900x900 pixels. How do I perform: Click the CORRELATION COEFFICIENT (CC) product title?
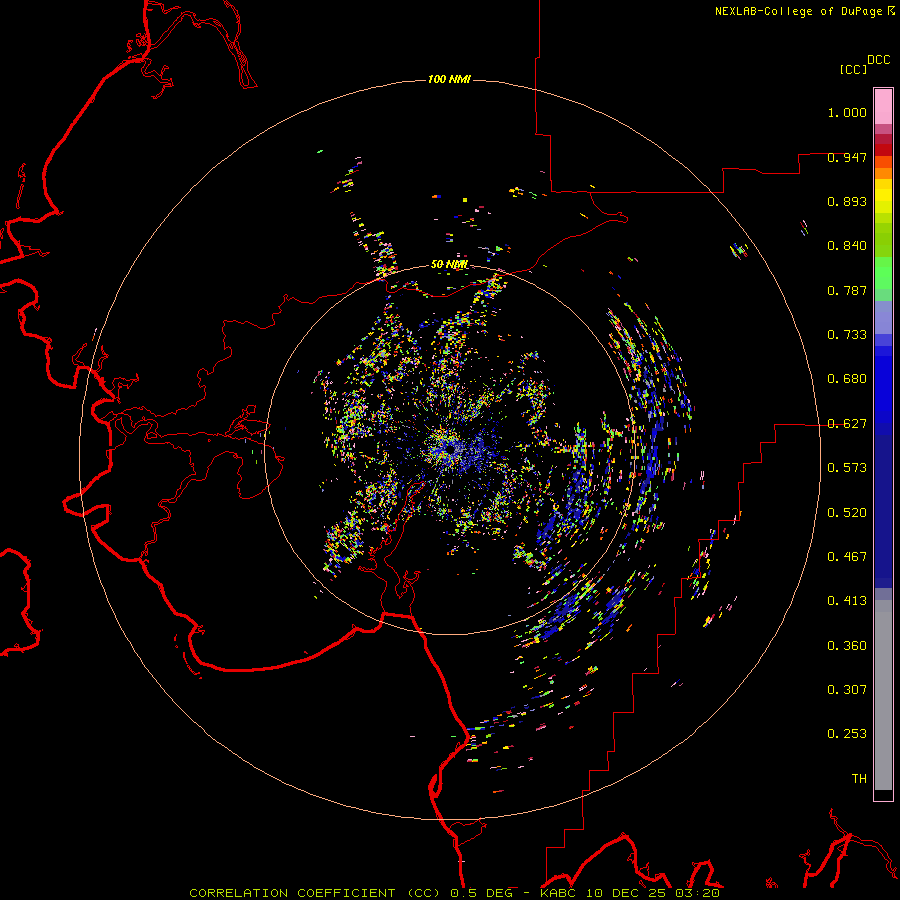pos(315,893)
